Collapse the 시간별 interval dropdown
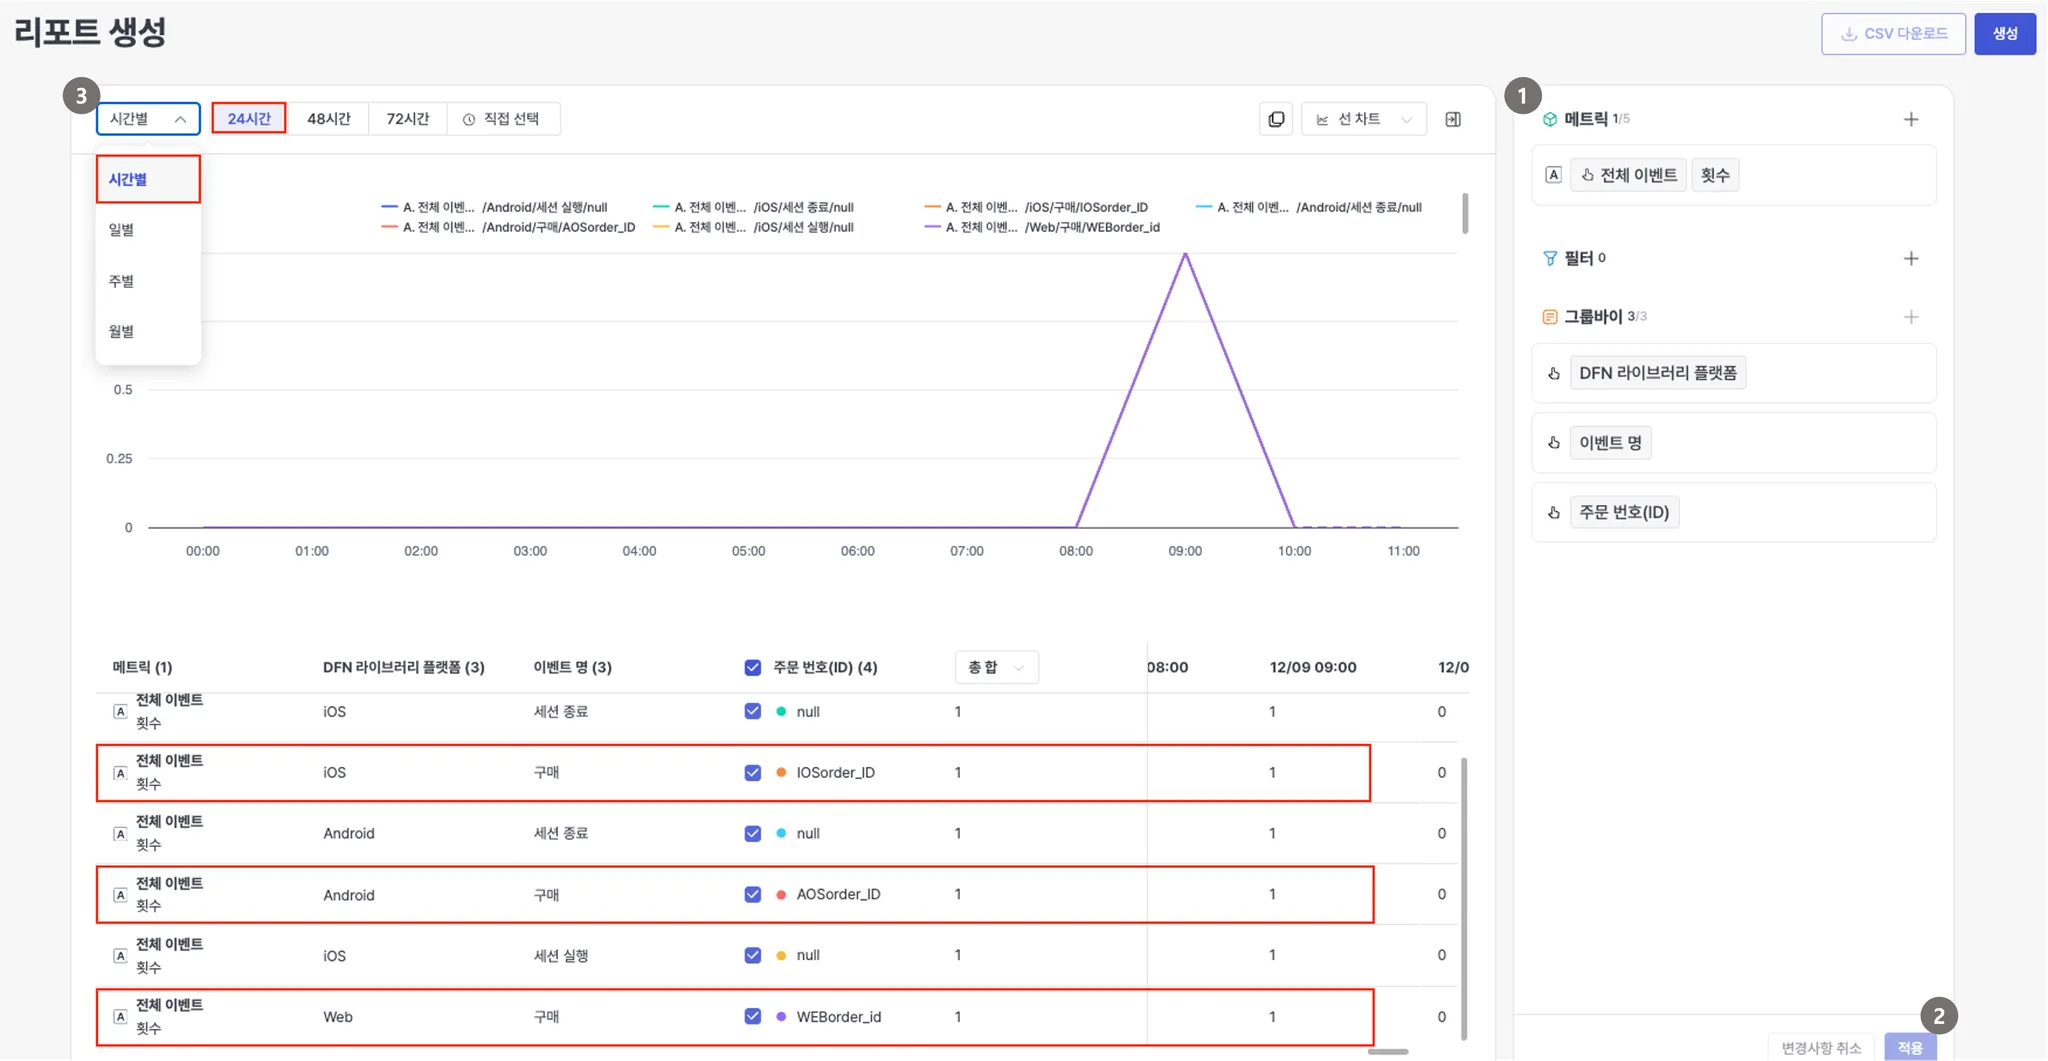Screen dimensions: 2048x1061 click(x=148, y=119)
